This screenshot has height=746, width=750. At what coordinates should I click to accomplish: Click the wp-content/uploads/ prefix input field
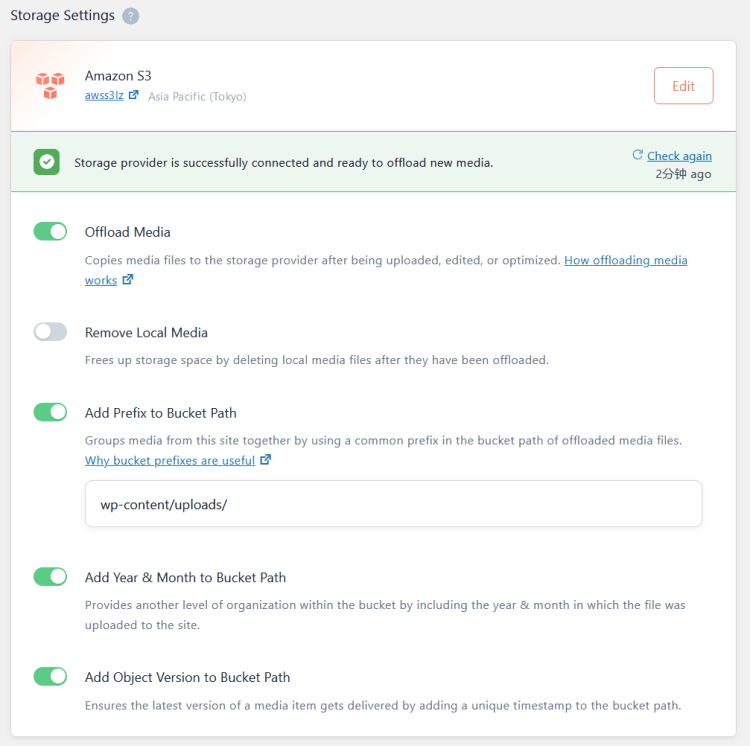(393, 504)
